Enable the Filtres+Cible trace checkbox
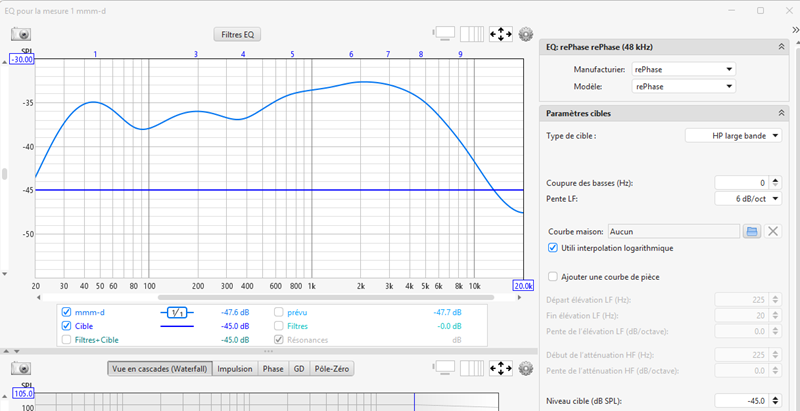This screenshot has height=411, width=800. 66,340
